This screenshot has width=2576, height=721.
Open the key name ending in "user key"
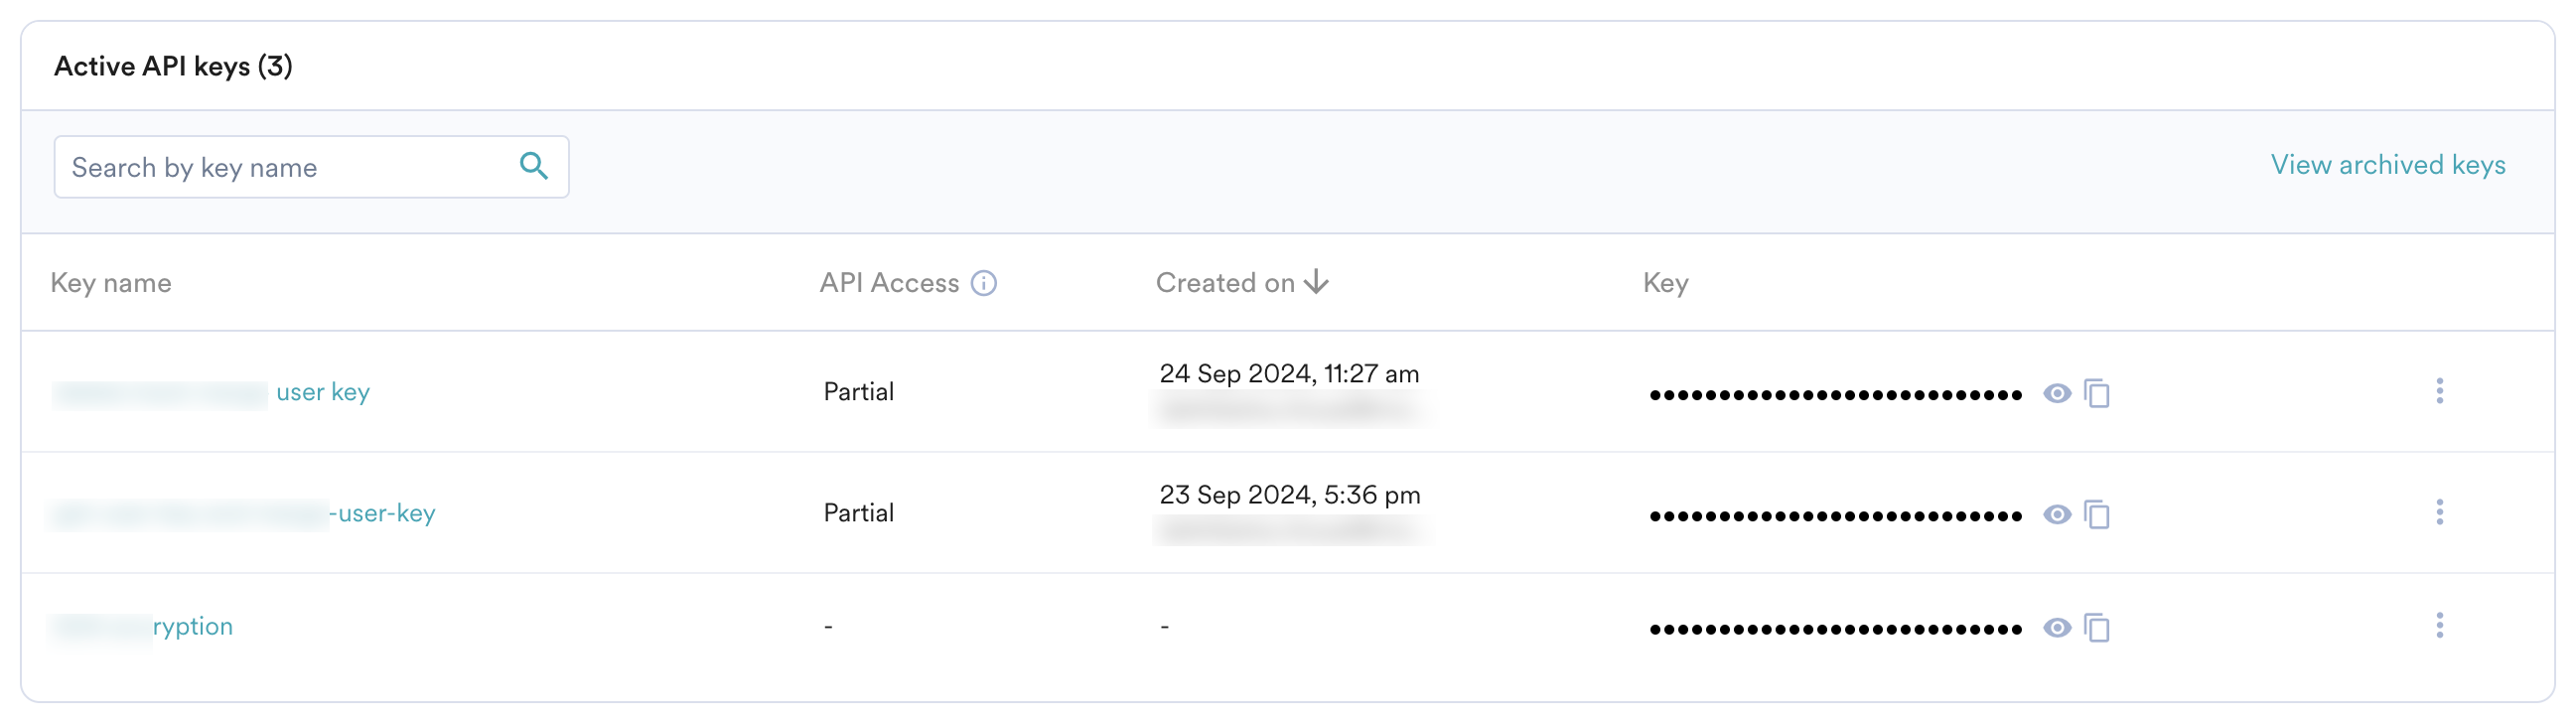tap(322, 392)
